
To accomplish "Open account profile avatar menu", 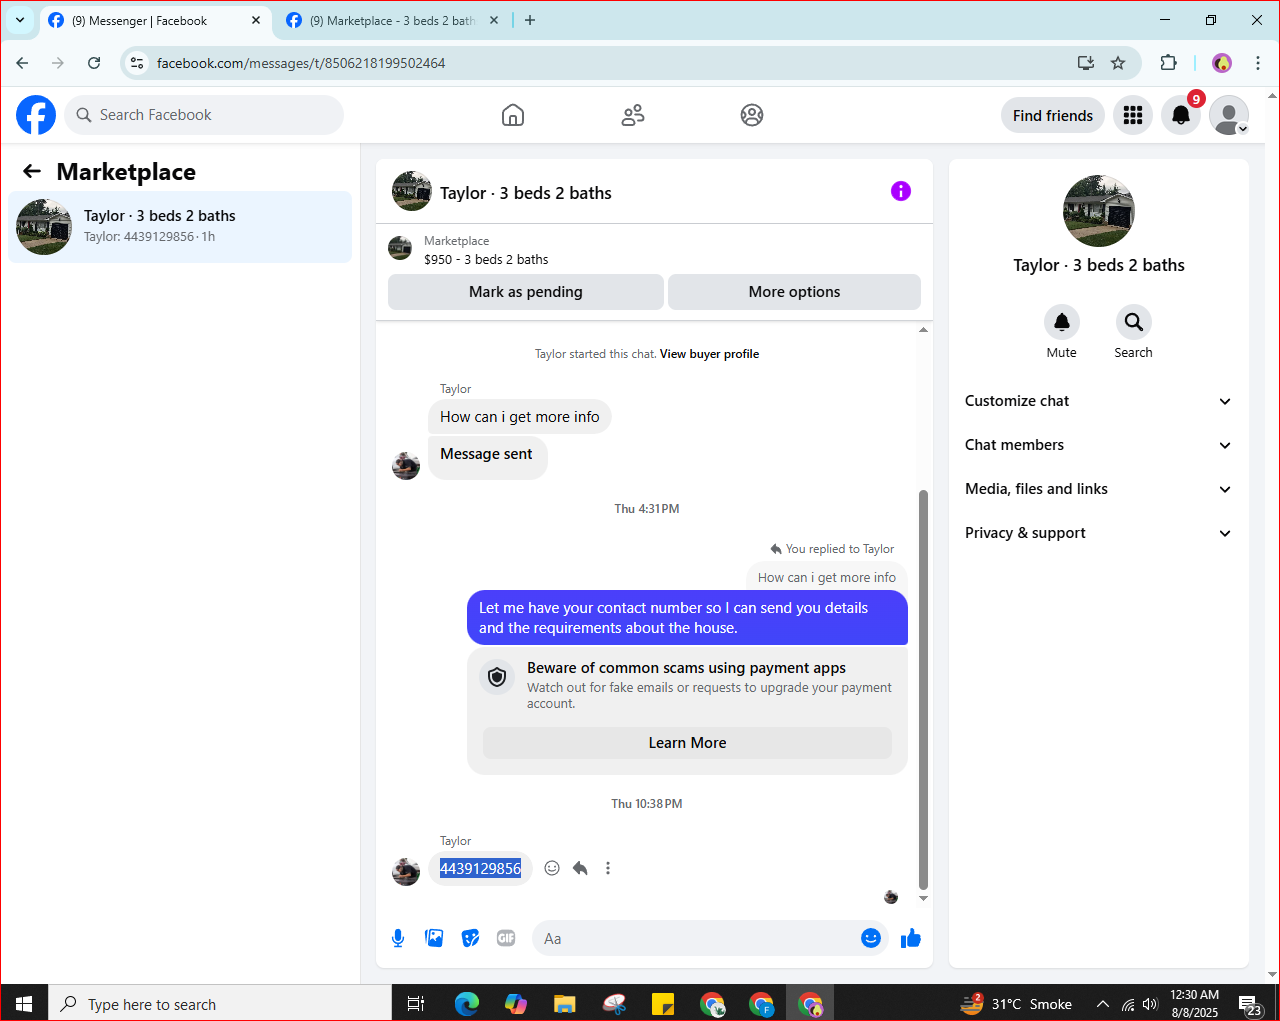I will [x=1229, y=115].
